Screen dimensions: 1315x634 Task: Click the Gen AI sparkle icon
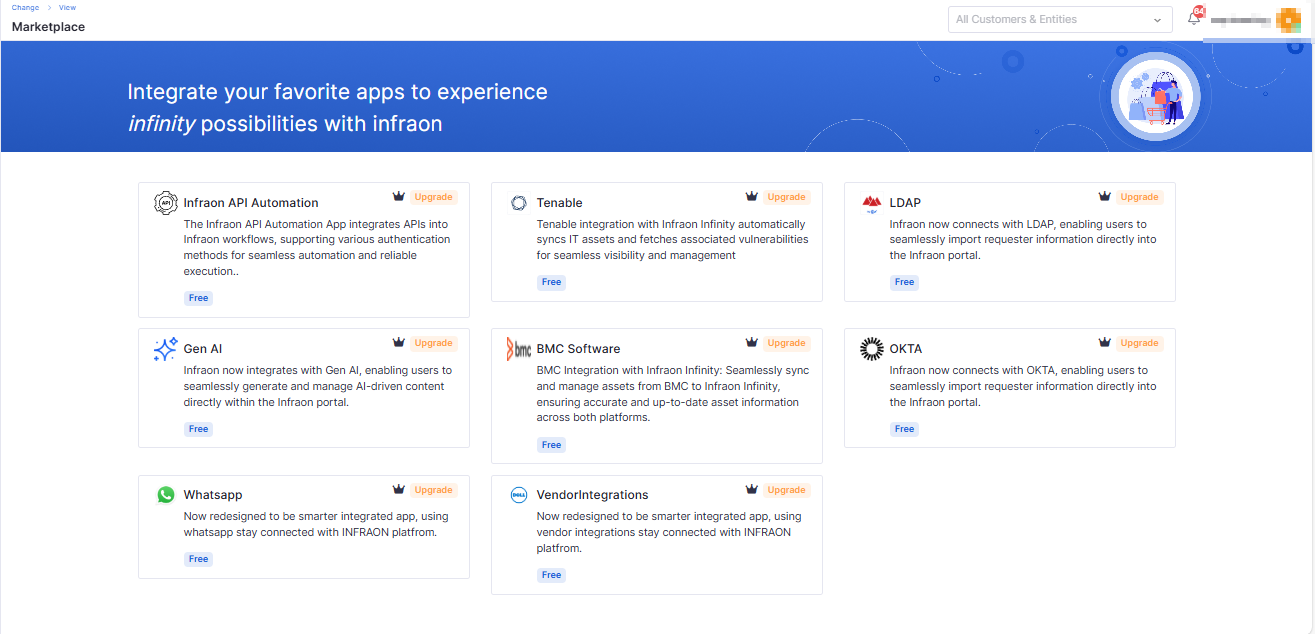point(165,349)
